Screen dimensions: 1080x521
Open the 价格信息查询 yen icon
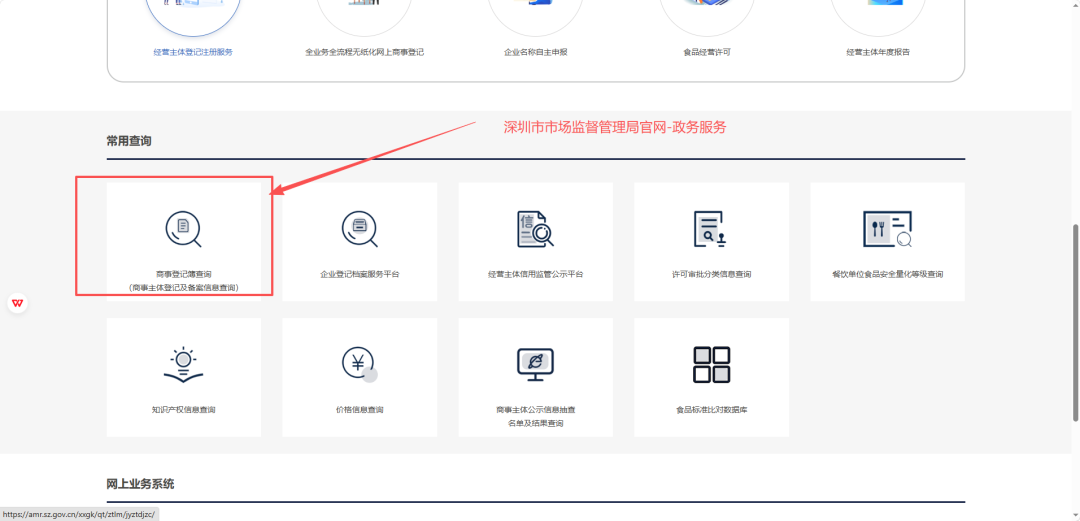360,365
